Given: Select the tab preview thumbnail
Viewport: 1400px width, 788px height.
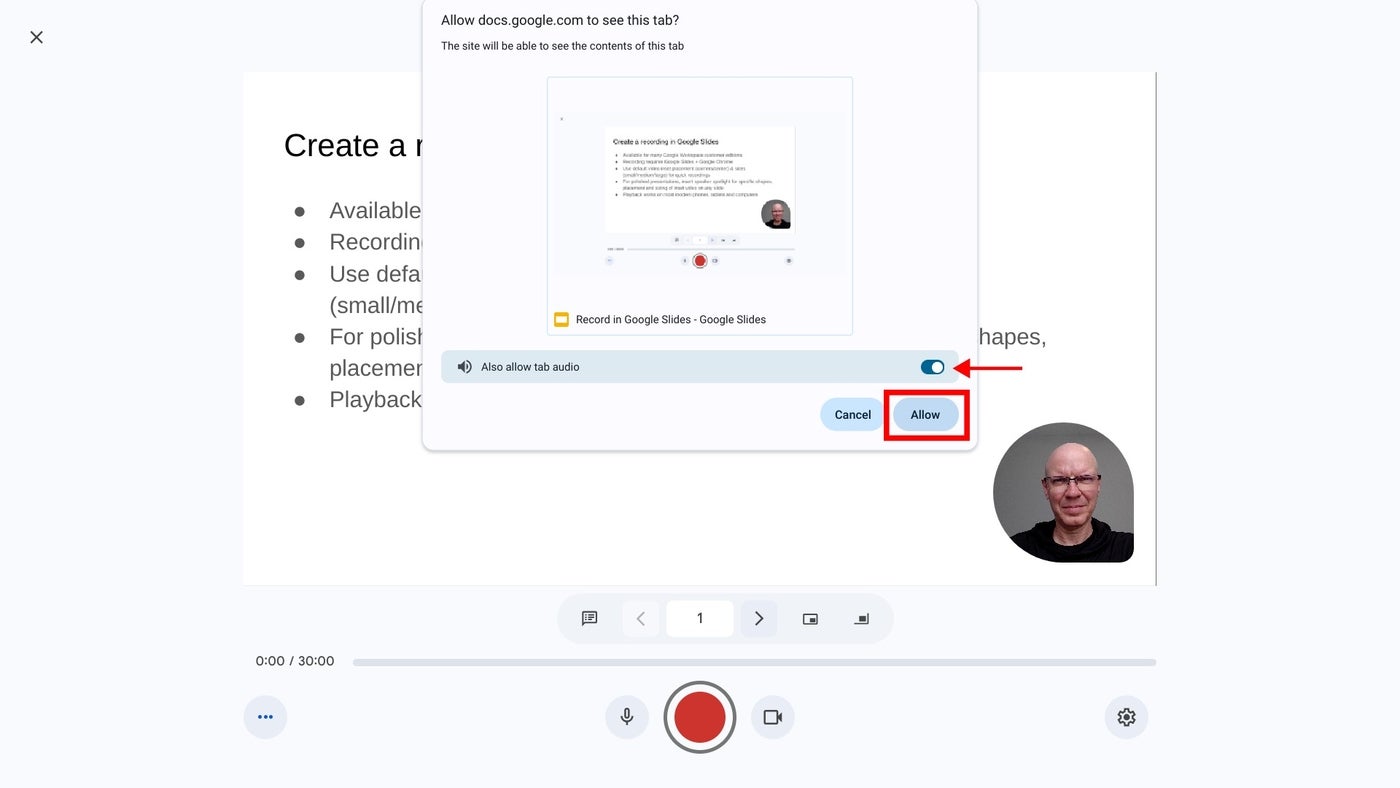Looking at the screenshot, I should click(700, 206).
